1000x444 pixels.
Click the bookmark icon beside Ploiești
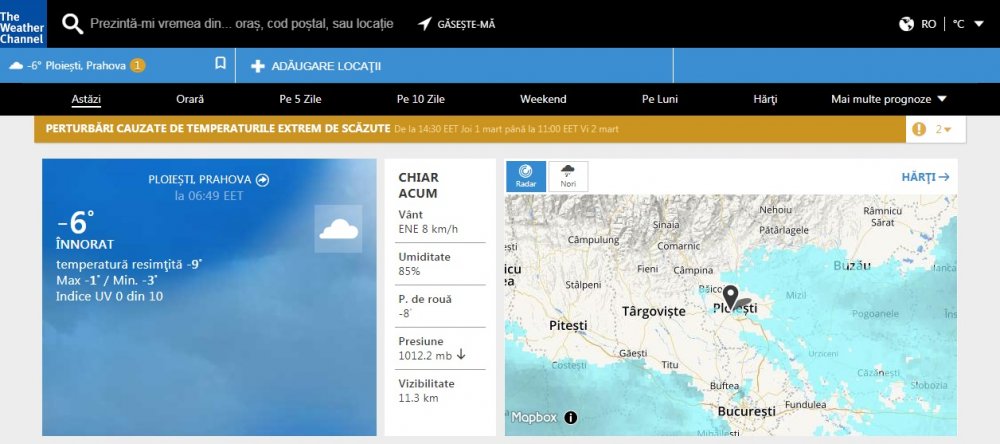[x=220, y=64]
